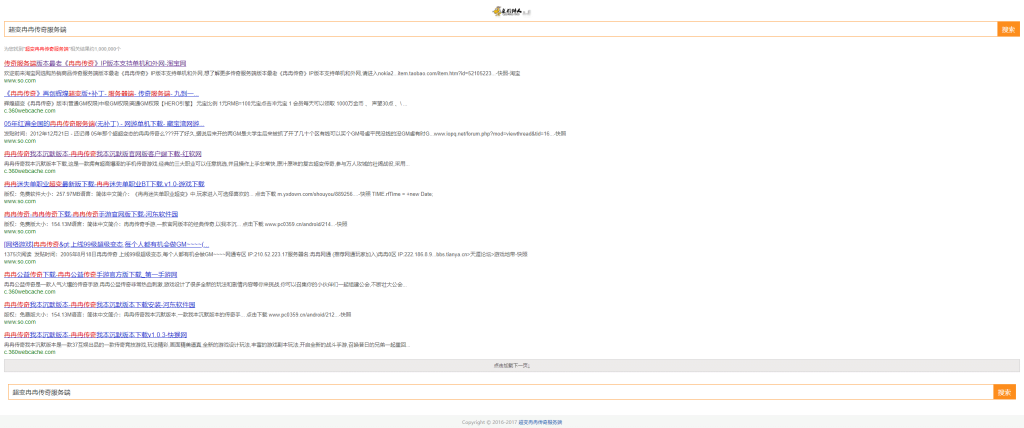This screenshot has width=1024, height=428.
Task: Open the 迷失单职业 BT下载 v1.0 result
Action: tap(104, 184)
